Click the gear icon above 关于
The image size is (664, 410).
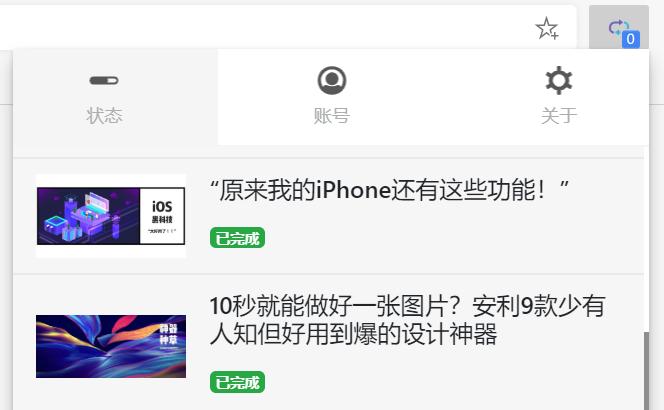559,80
